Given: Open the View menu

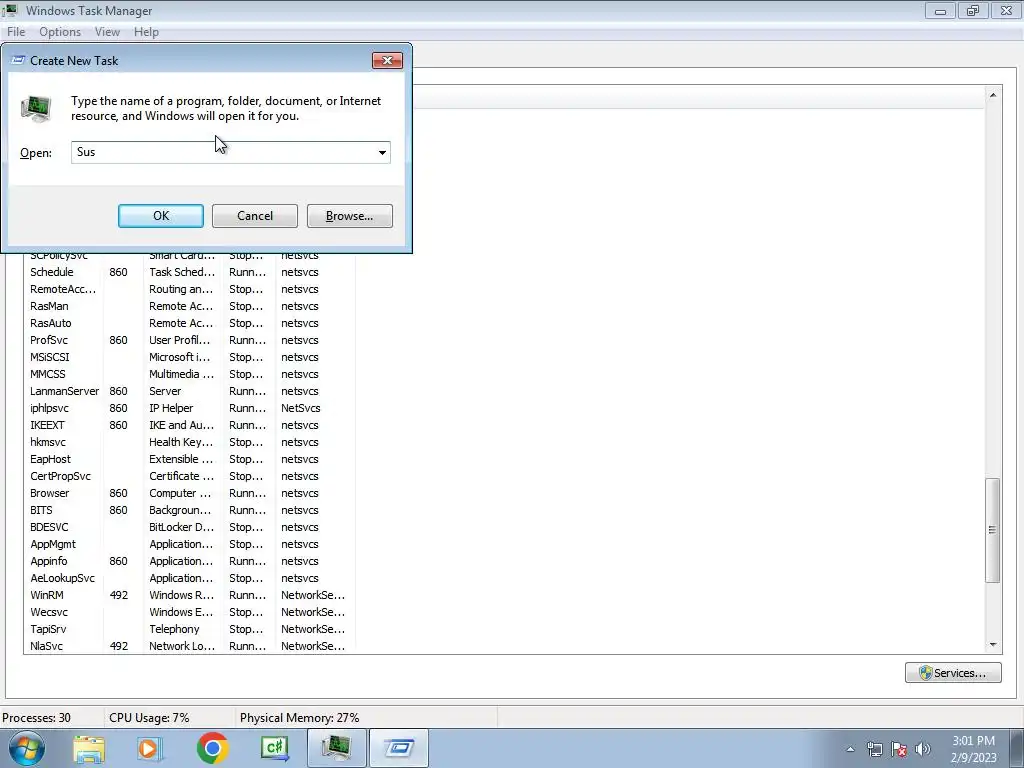Looking at the screenshot, I should point(107,31).
